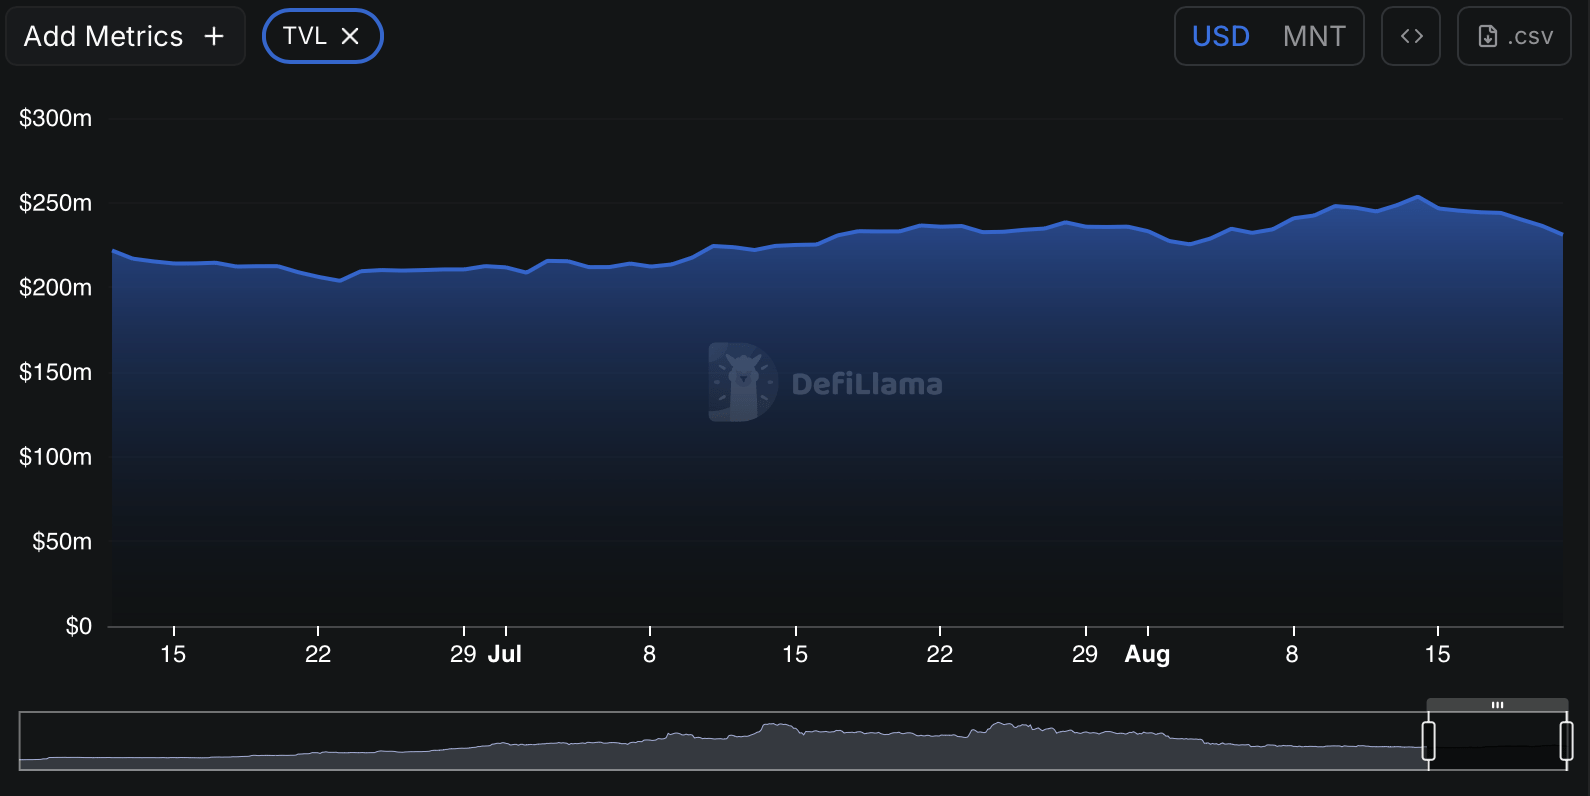
Task: Click the Aug label on x-axis
Action: point(1147,654)
